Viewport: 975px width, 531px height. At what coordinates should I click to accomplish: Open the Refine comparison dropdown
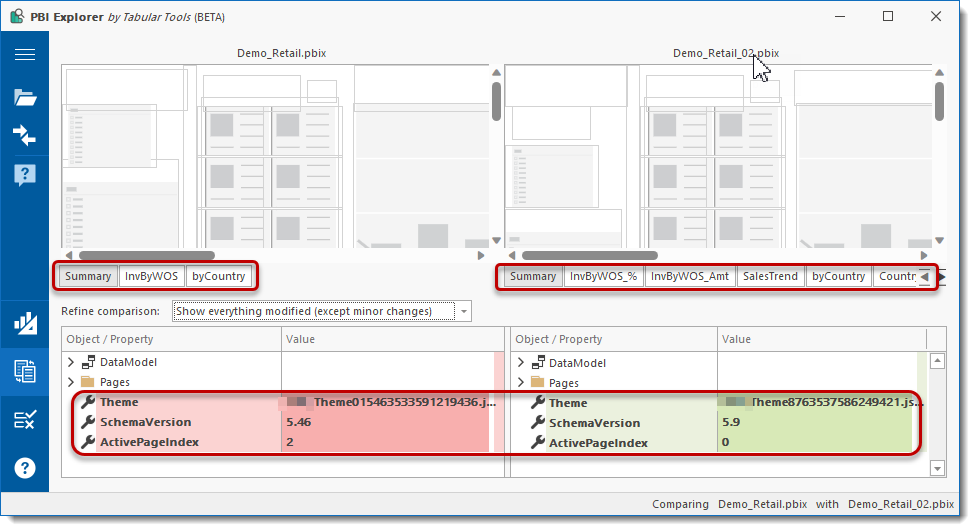[x=464, y=311]
